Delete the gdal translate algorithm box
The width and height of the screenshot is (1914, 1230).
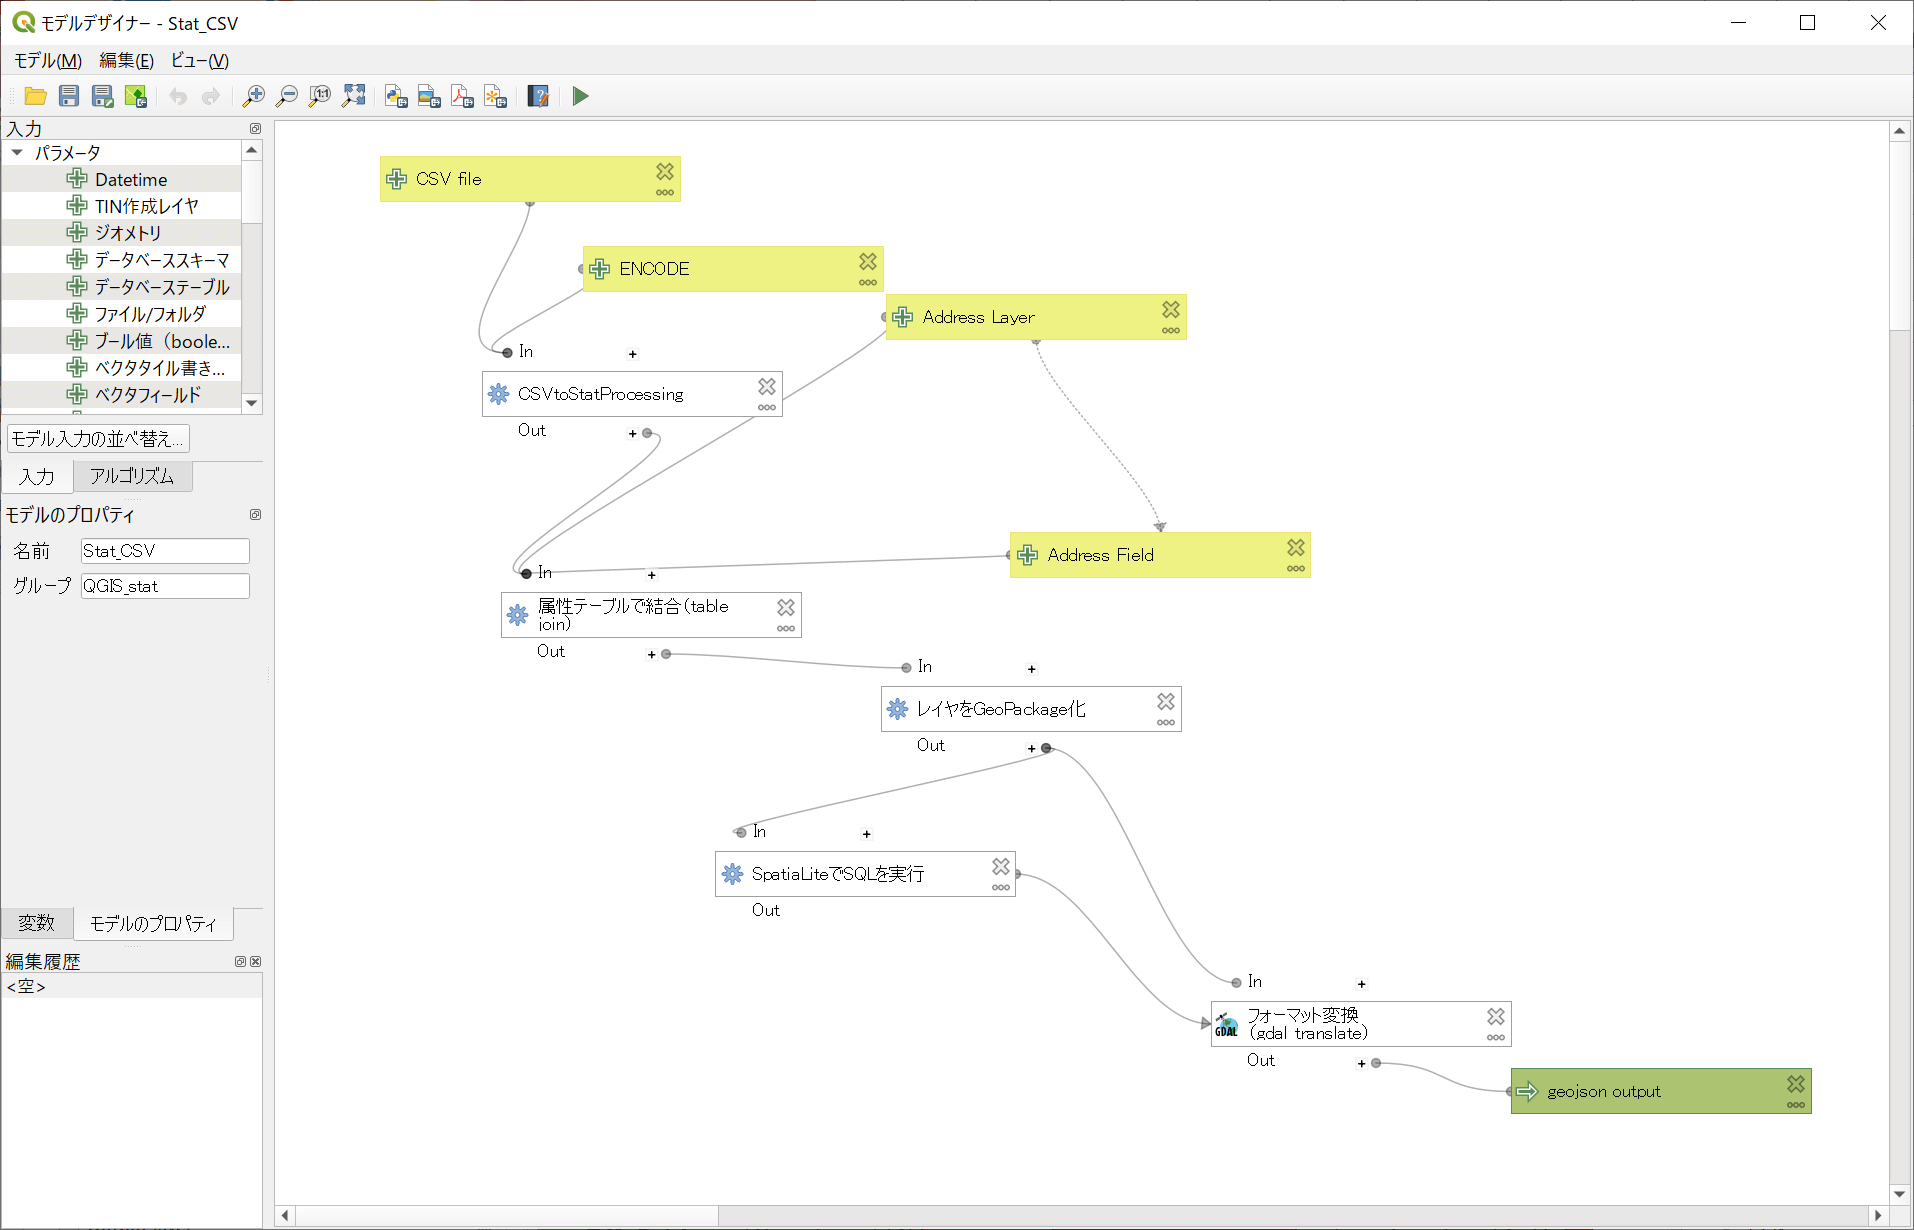pos(1496,1016)
